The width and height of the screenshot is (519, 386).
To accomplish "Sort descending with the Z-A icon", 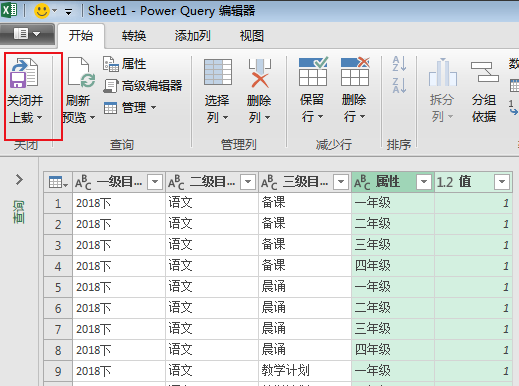I will point(399,85).
